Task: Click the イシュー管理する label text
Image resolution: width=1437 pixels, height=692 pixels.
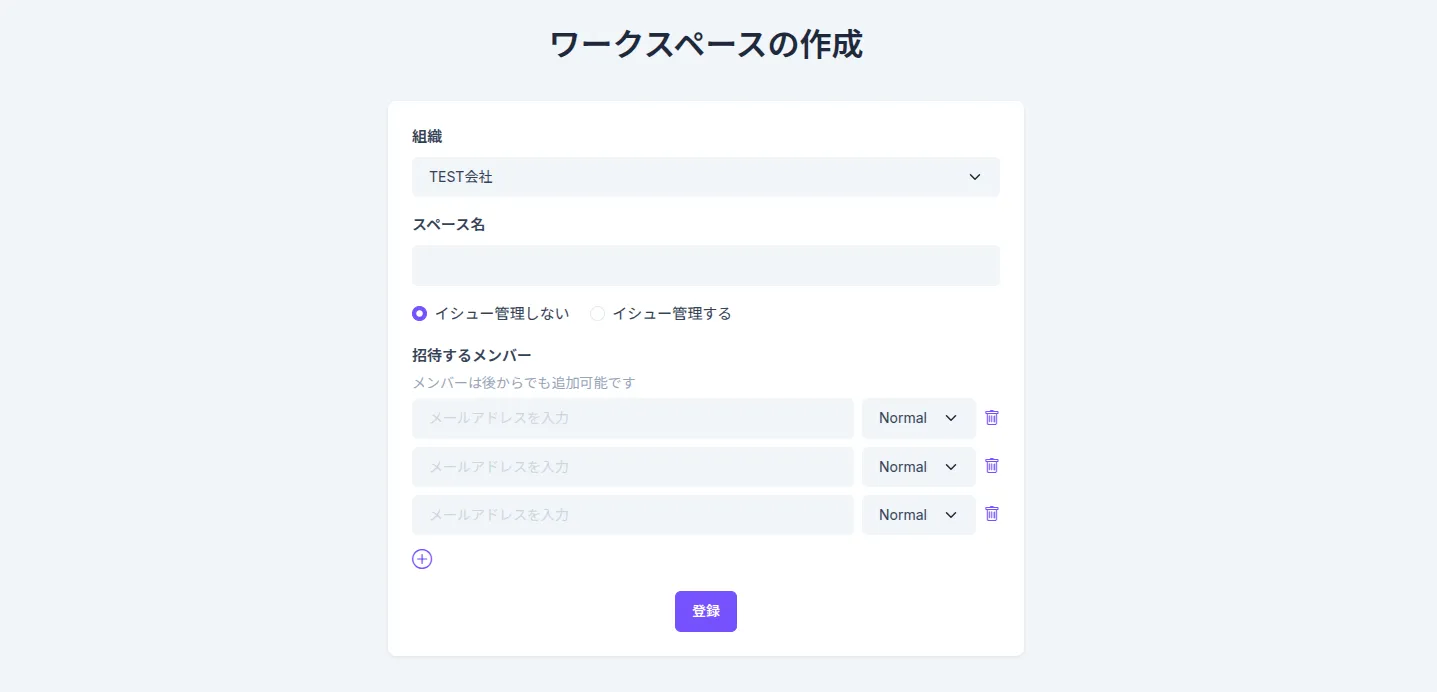Action: [672, 313]
